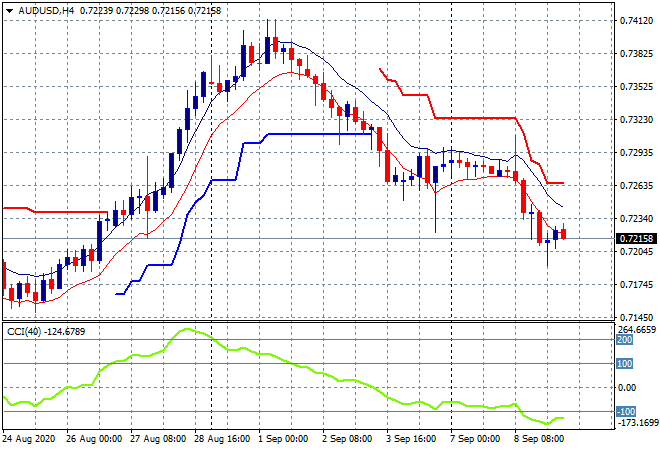This screenshot has height=450, width=660.
Task: Click price axis label 0.73230
Action: pos(636,120)
